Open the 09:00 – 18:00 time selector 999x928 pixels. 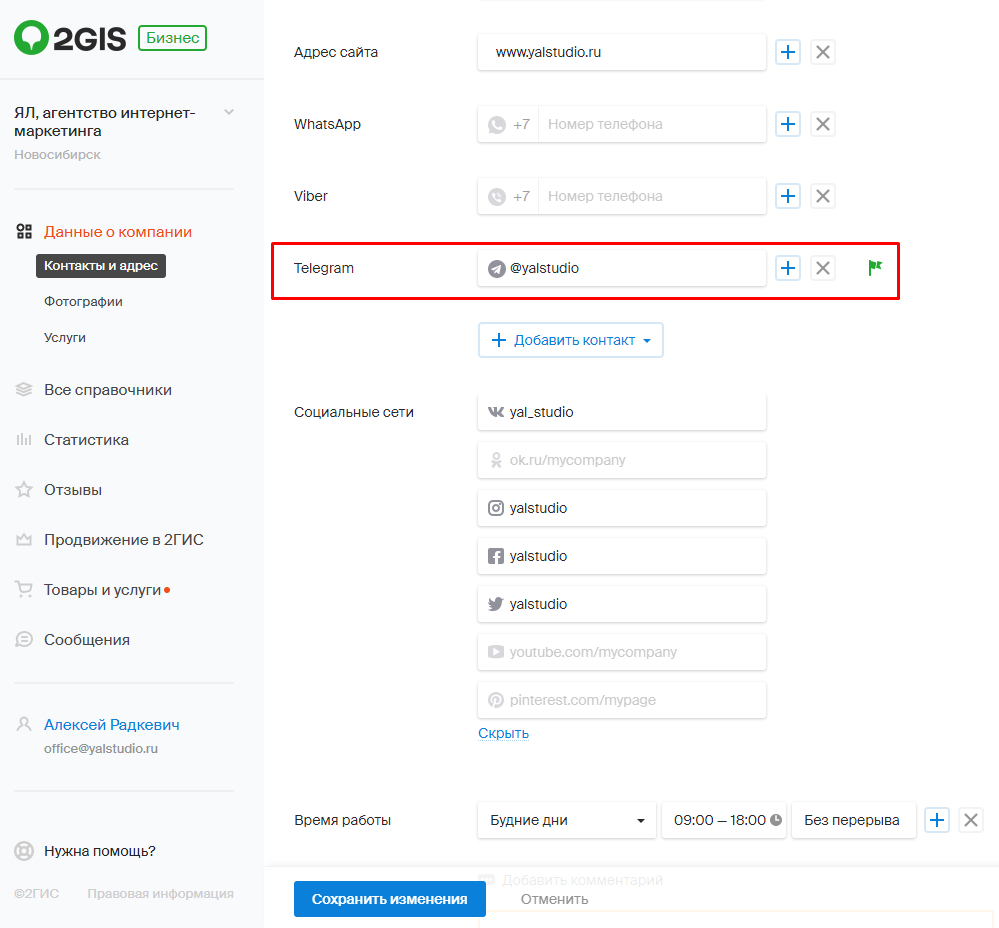point(724,820)
